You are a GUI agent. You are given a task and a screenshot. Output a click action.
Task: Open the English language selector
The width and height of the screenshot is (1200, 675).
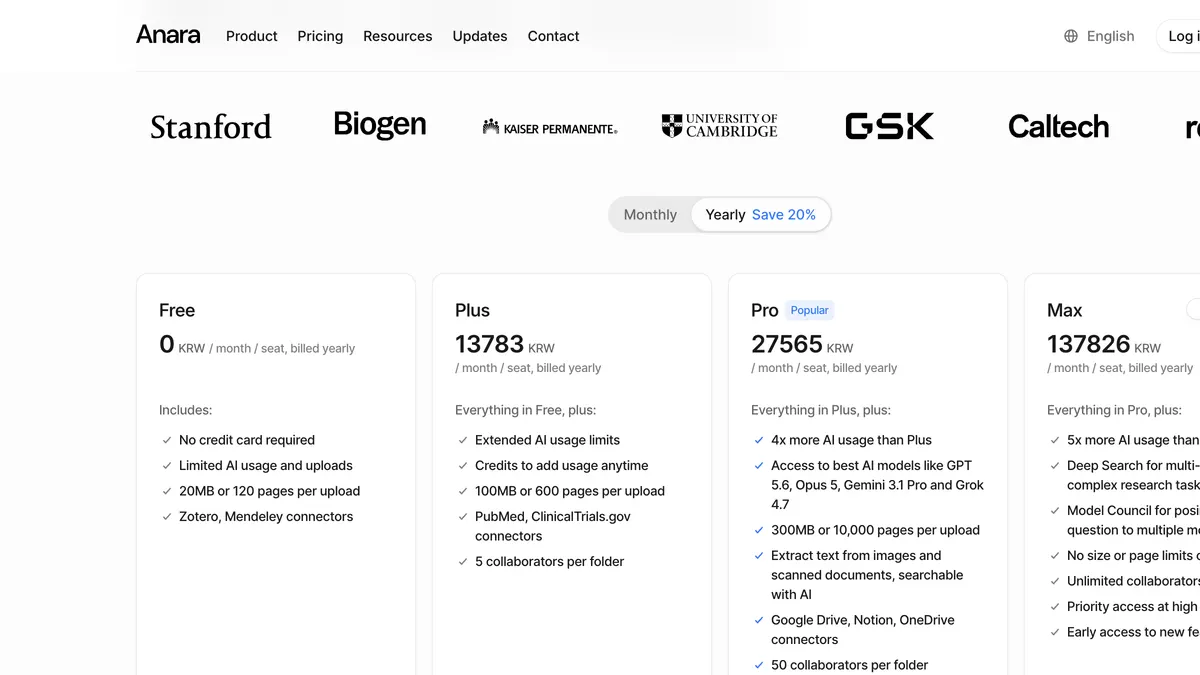click(x=1100, y=36)
